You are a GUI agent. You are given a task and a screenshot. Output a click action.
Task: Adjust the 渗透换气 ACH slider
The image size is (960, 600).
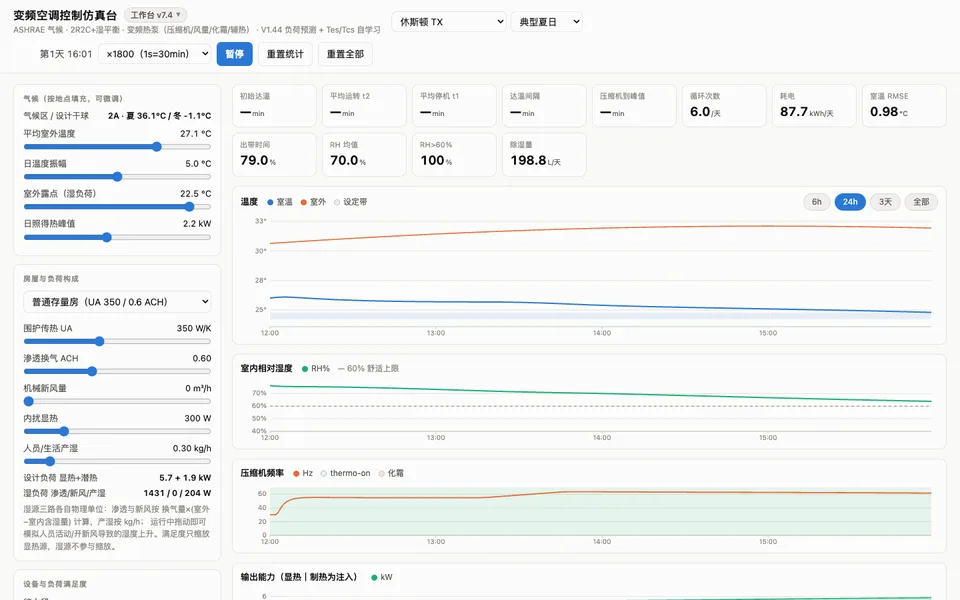[x=118, y=372]
